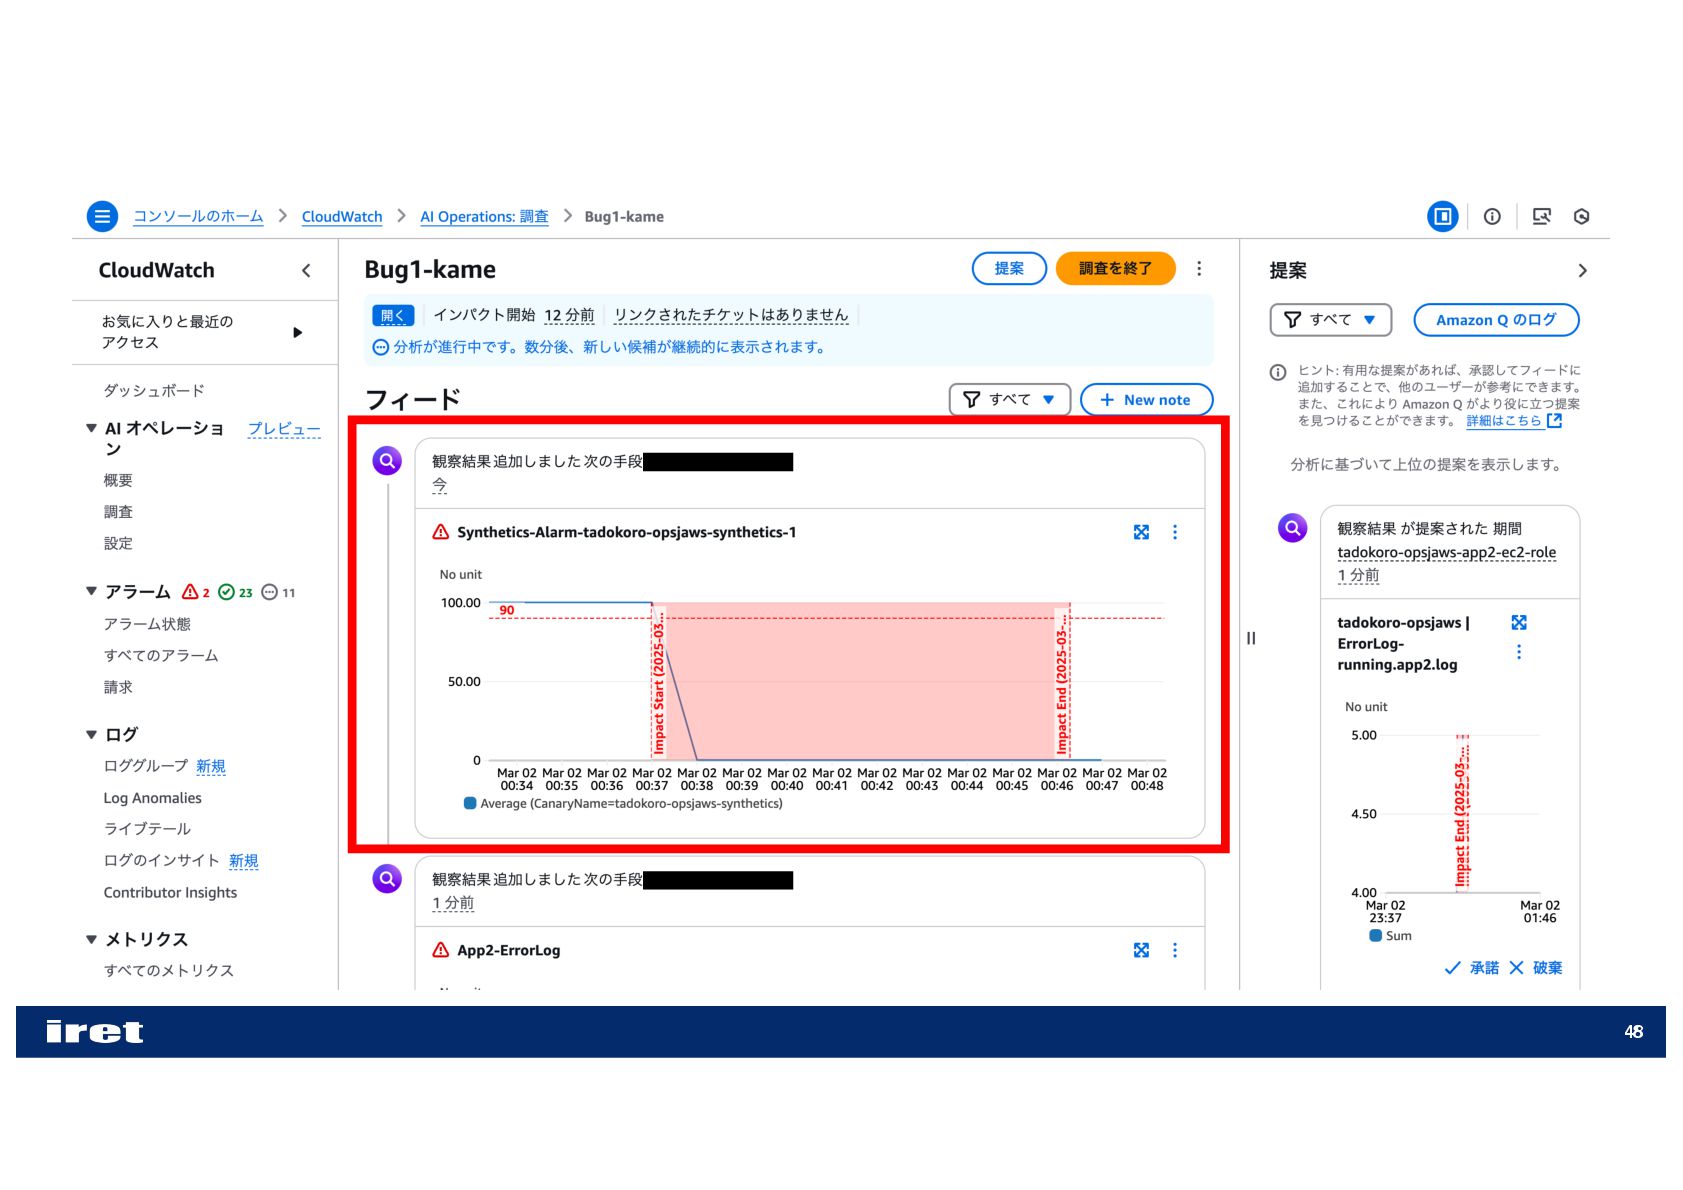Go to コンソールのホーム breadcrumb
The width and height of the screenshot is (1683, 1190).
(198, 216)
